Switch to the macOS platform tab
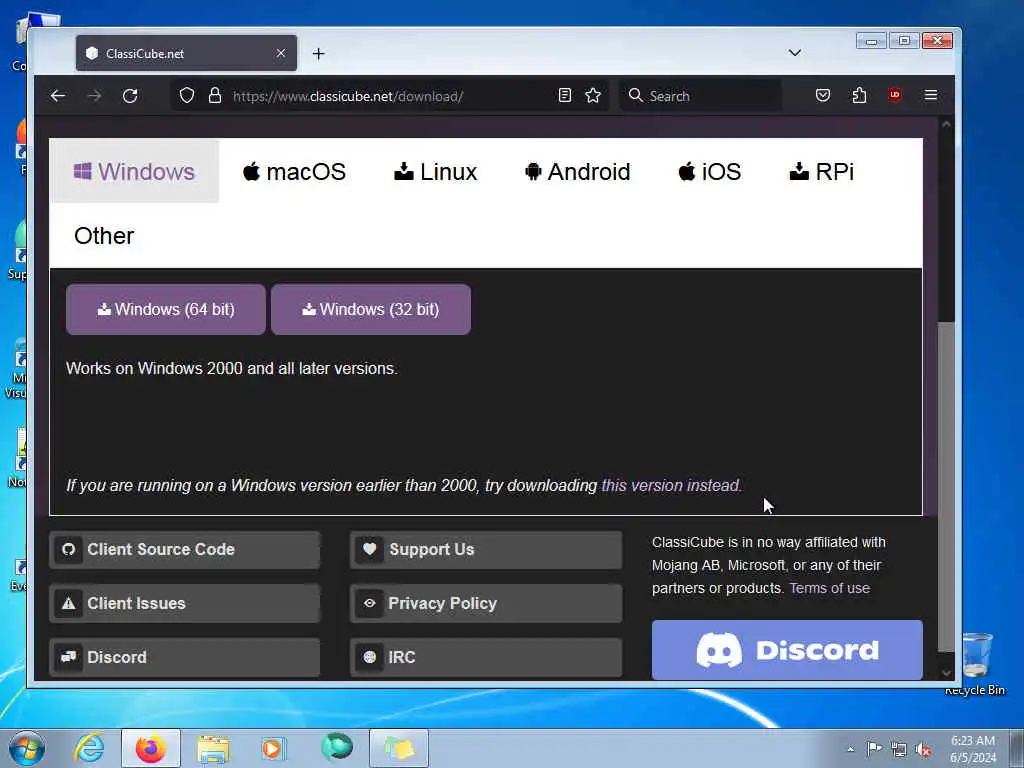The width and height of the screenshot is (1024, 768). click(x=295, y=172)
